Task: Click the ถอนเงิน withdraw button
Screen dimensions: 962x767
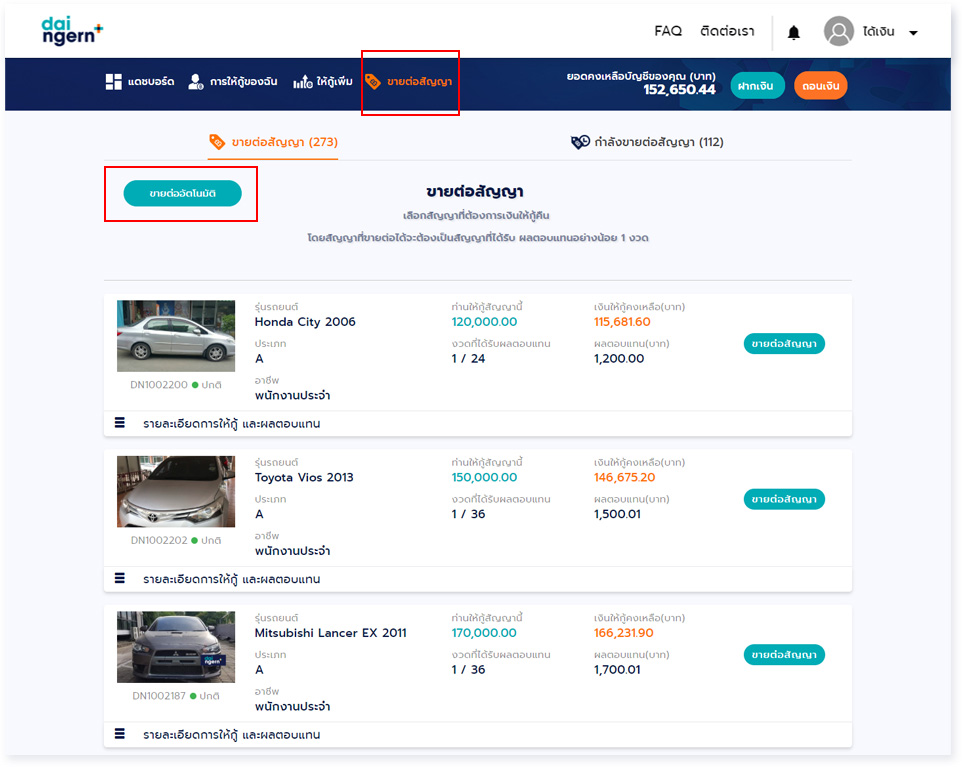Action: [x=820, y=86]
